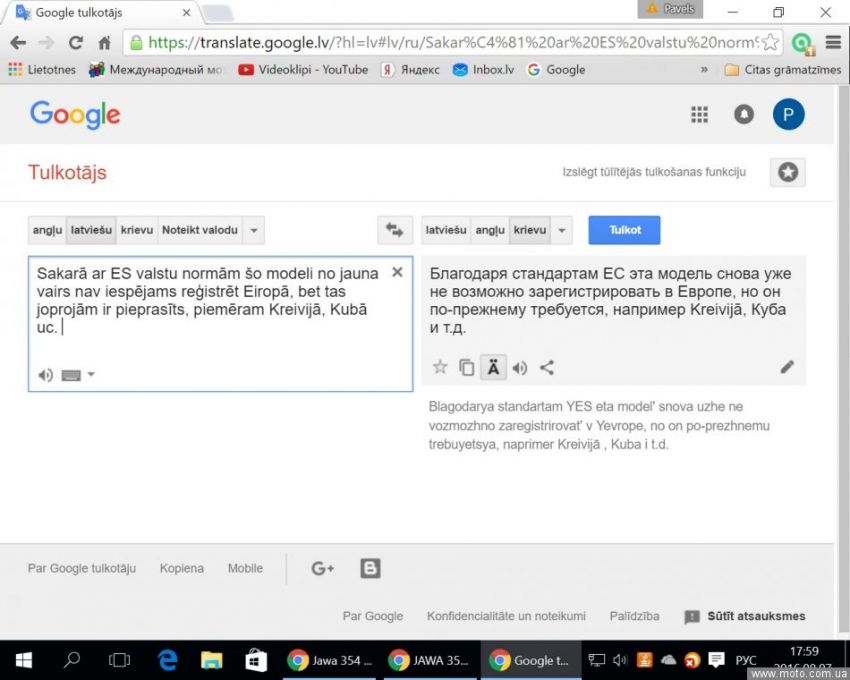Launch Microsoft Edge from the taskbar
Screen dimensions: 850x680
tap(167, 660)
